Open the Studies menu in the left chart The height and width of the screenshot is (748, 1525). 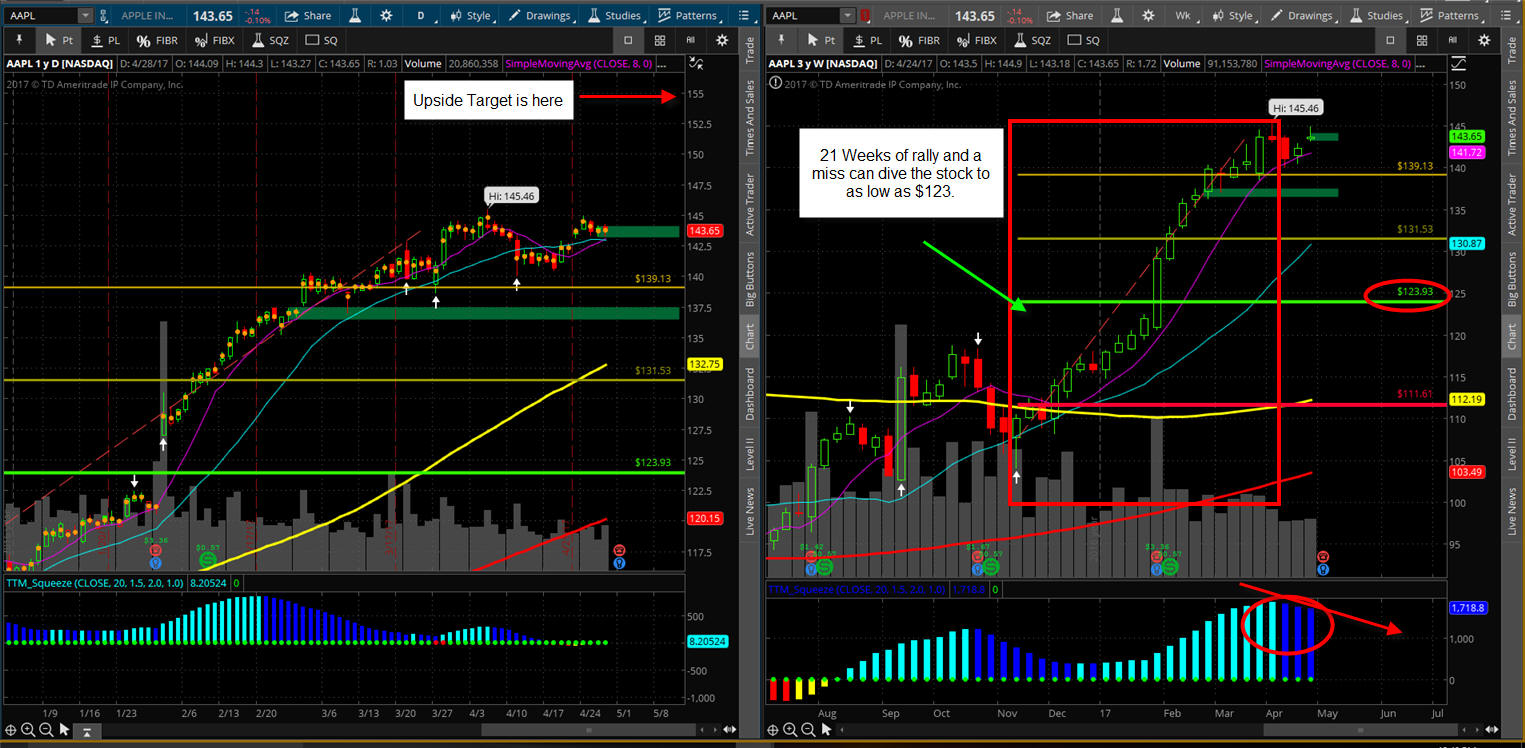[614, 15]
